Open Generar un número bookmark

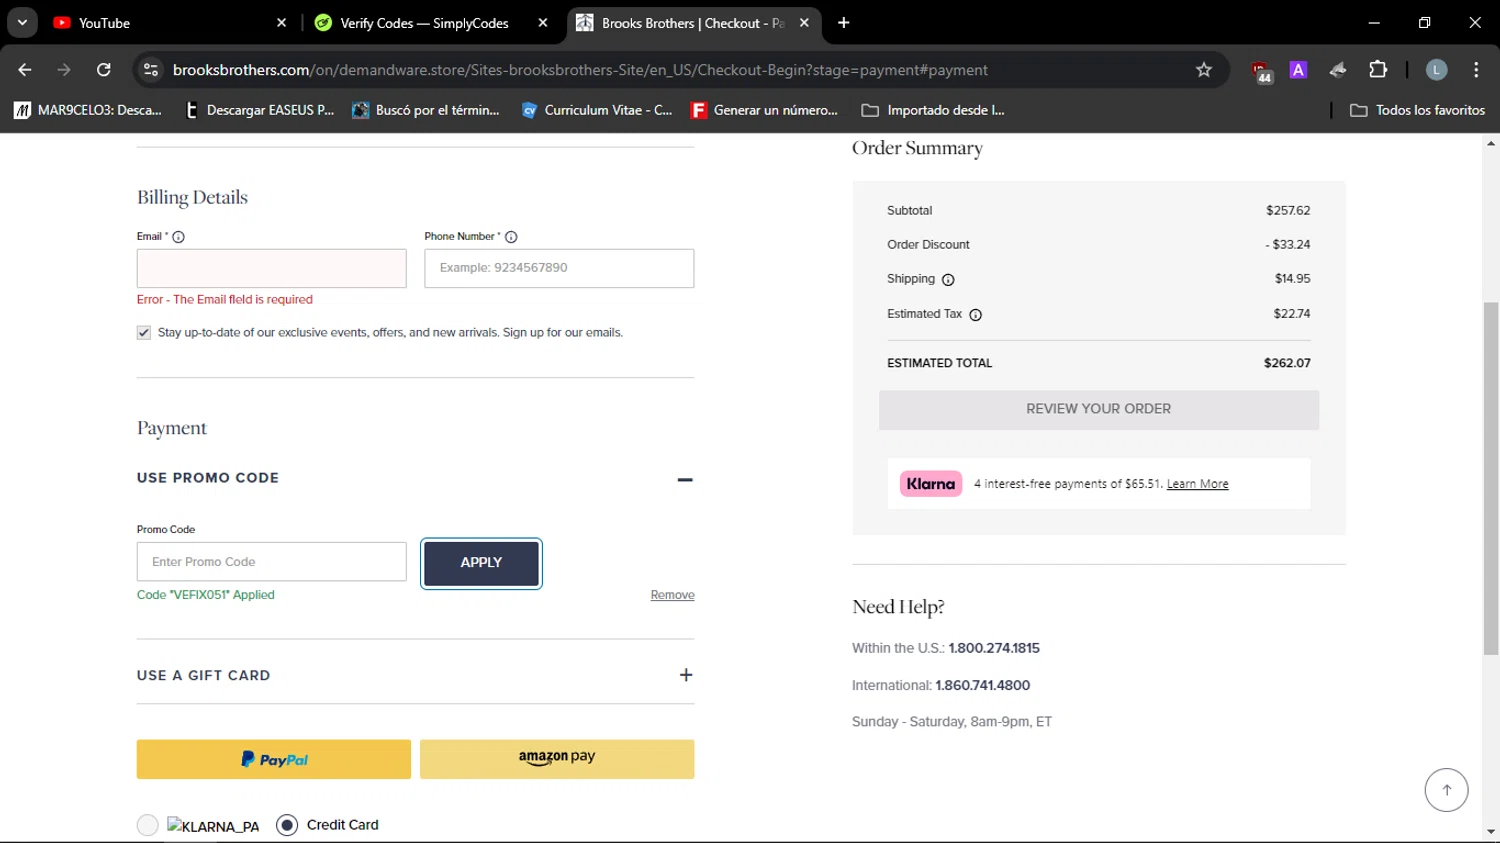(x=765, y=110)
